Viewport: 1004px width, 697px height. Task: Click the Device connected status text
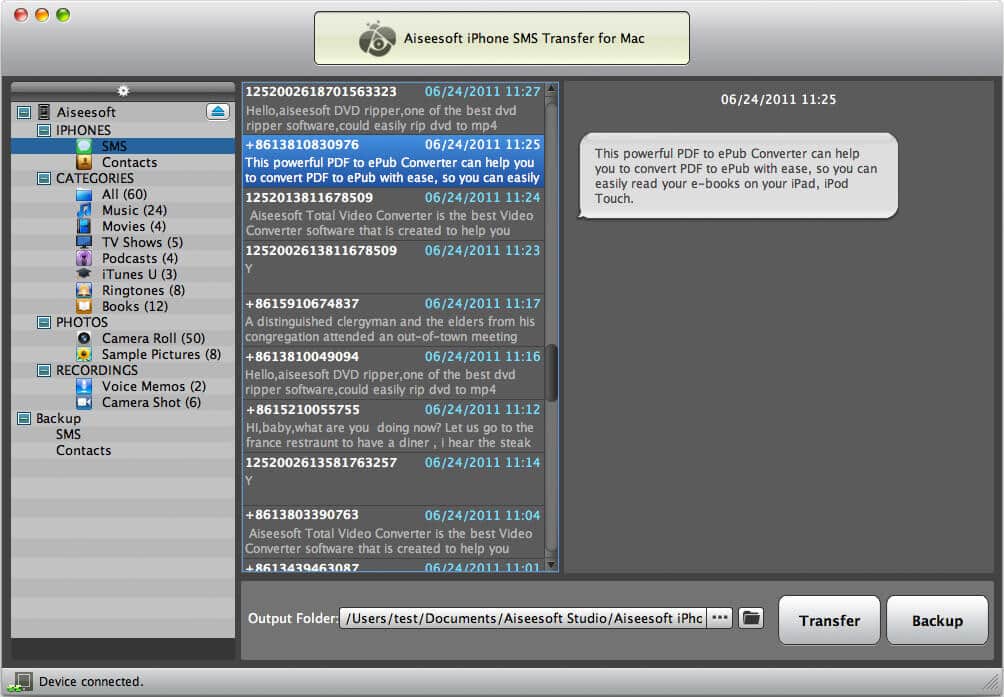point(91,682)
